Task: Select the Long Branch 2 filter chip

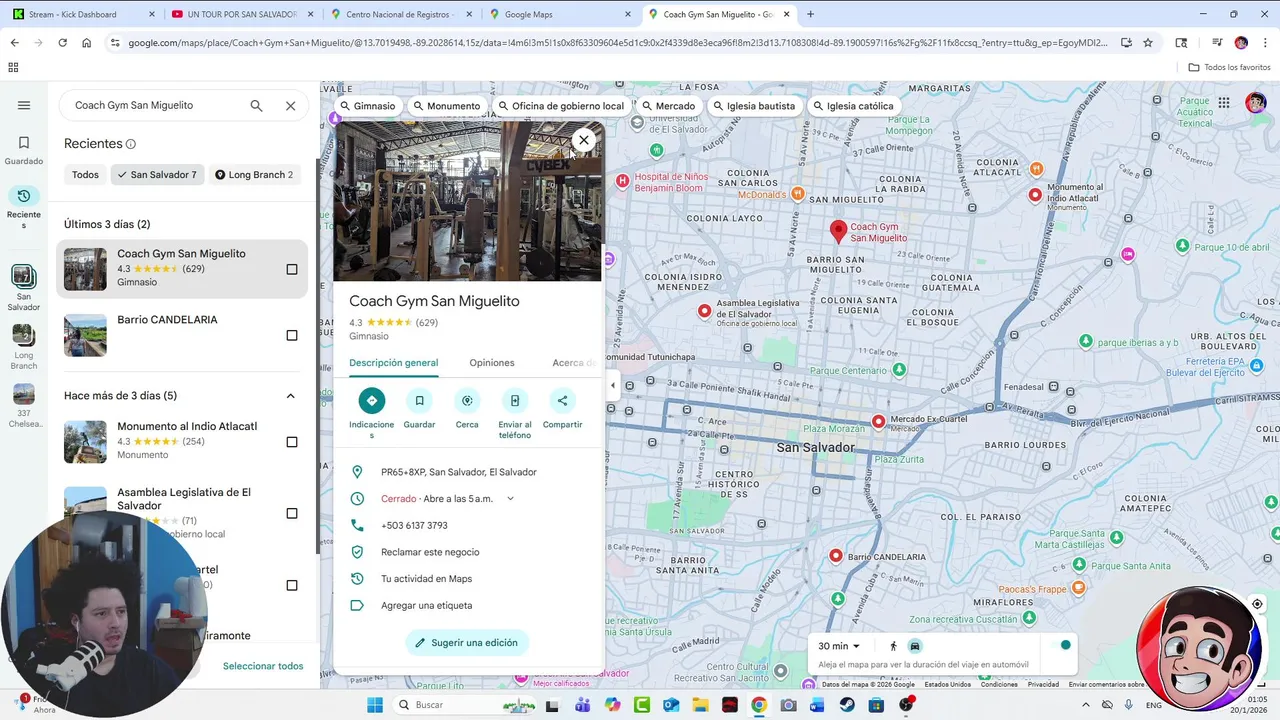Action: [x=254, y=175]
